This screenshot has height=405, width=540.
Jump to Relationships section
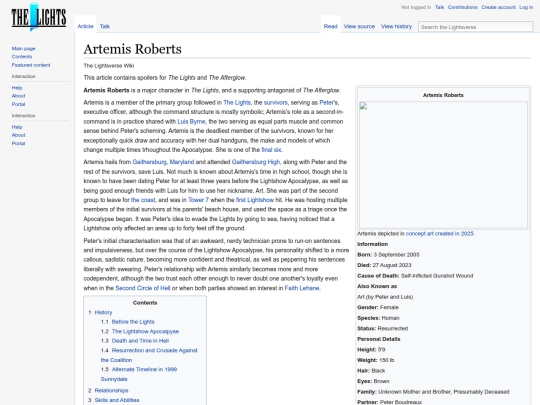[x=111, y=391]
